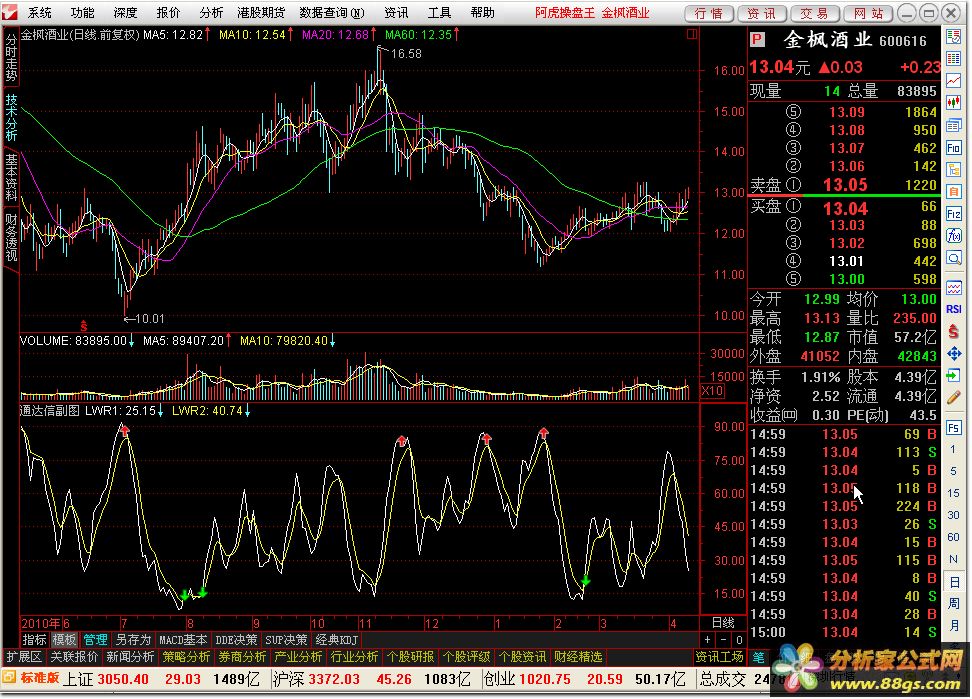Select 经典KDJ template
This screenshot has width=972, height=699.
[x=337, y=640]
